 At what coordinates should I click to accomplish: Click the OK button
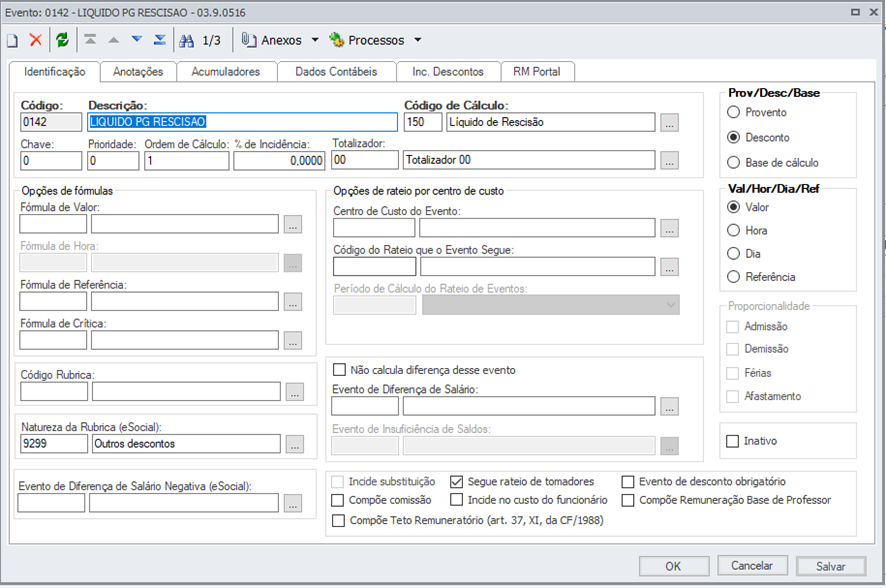(x=674, y=566)
